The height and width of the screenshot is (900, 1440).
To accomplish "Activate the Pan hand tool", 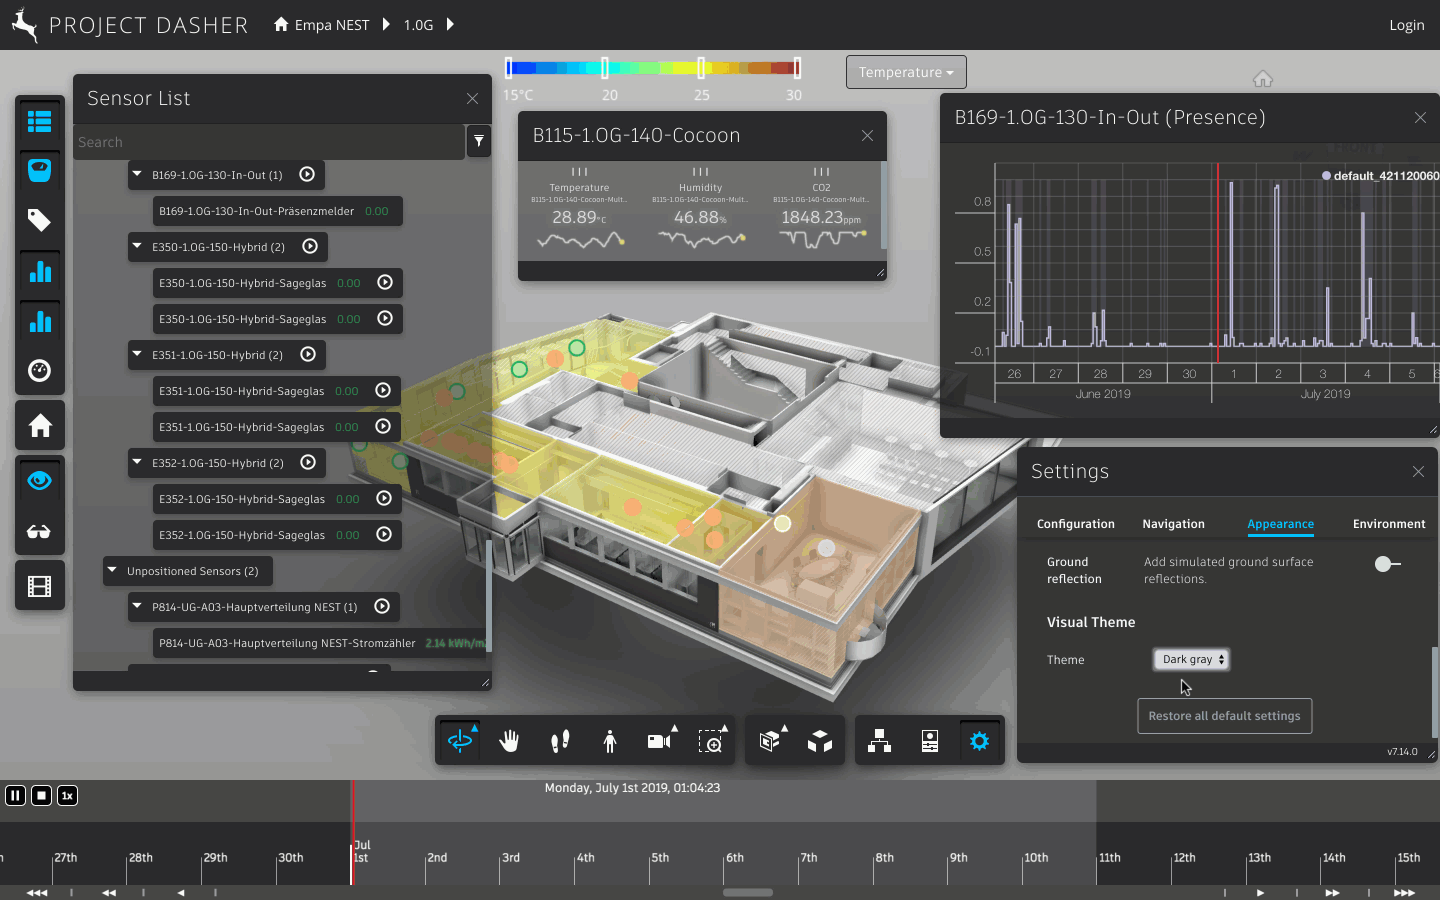I will coord(510,741).
